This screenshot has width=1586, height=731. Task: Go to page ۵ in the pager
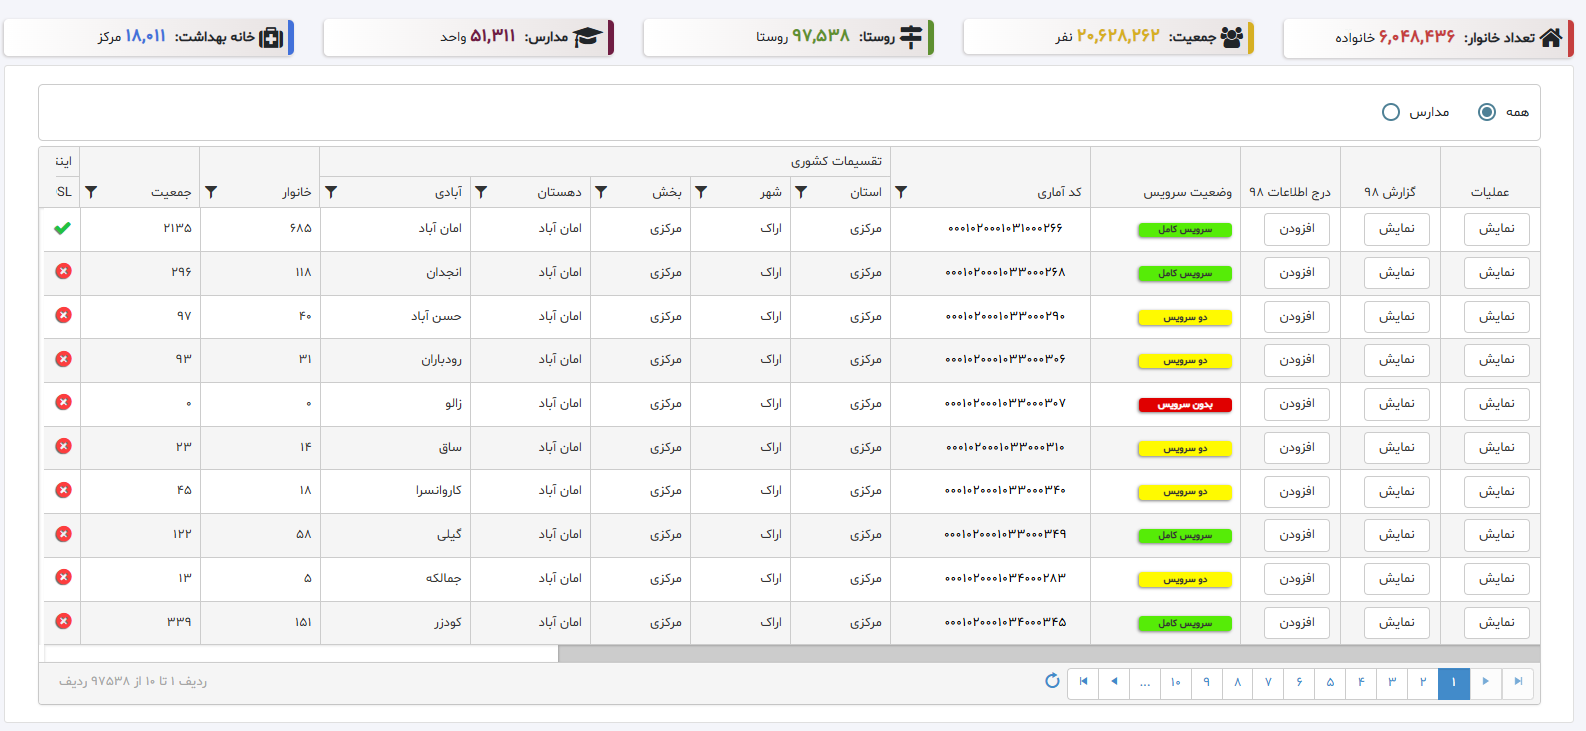tap(1330, 682)
